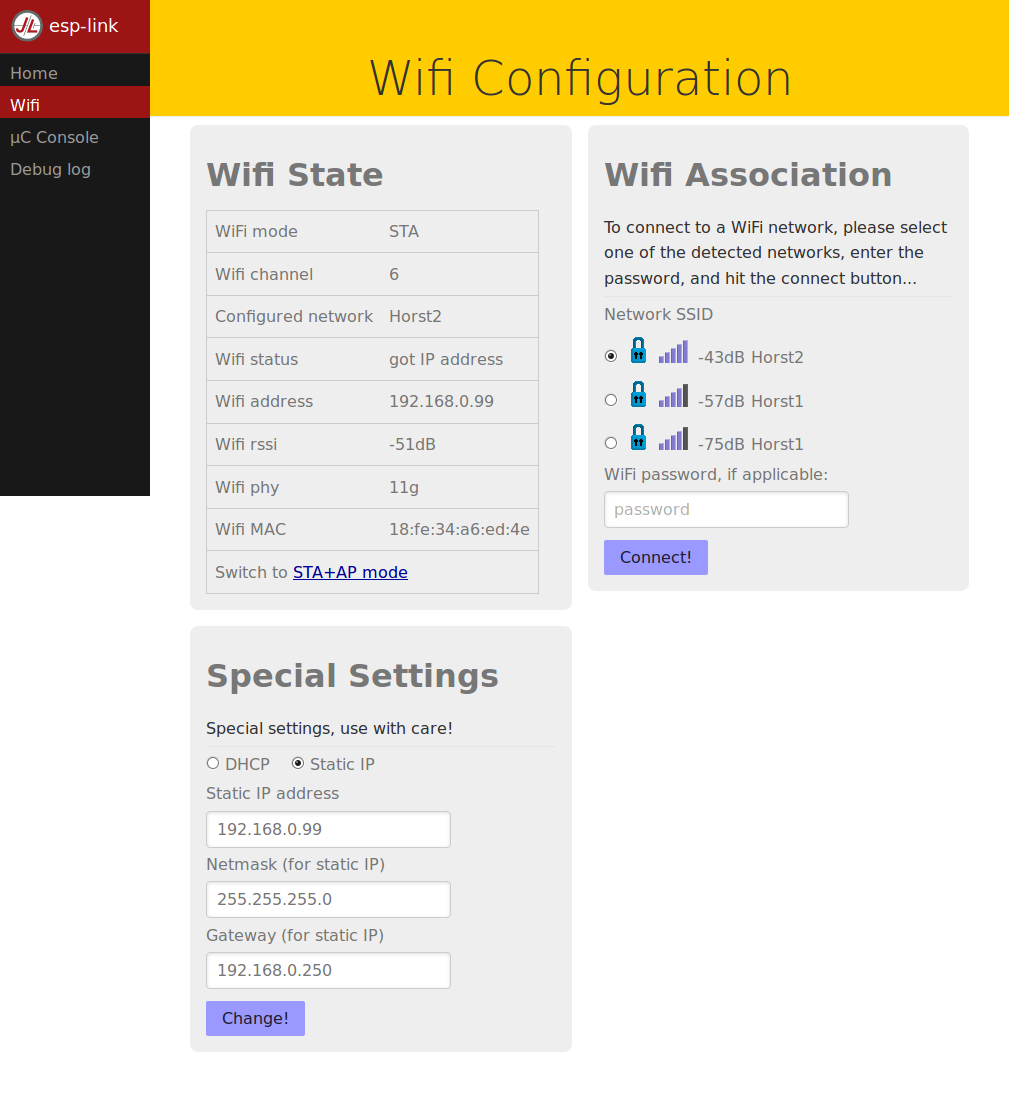Click the esp-link title text
Screen dimensions: 1009x1110
point(84,26)
